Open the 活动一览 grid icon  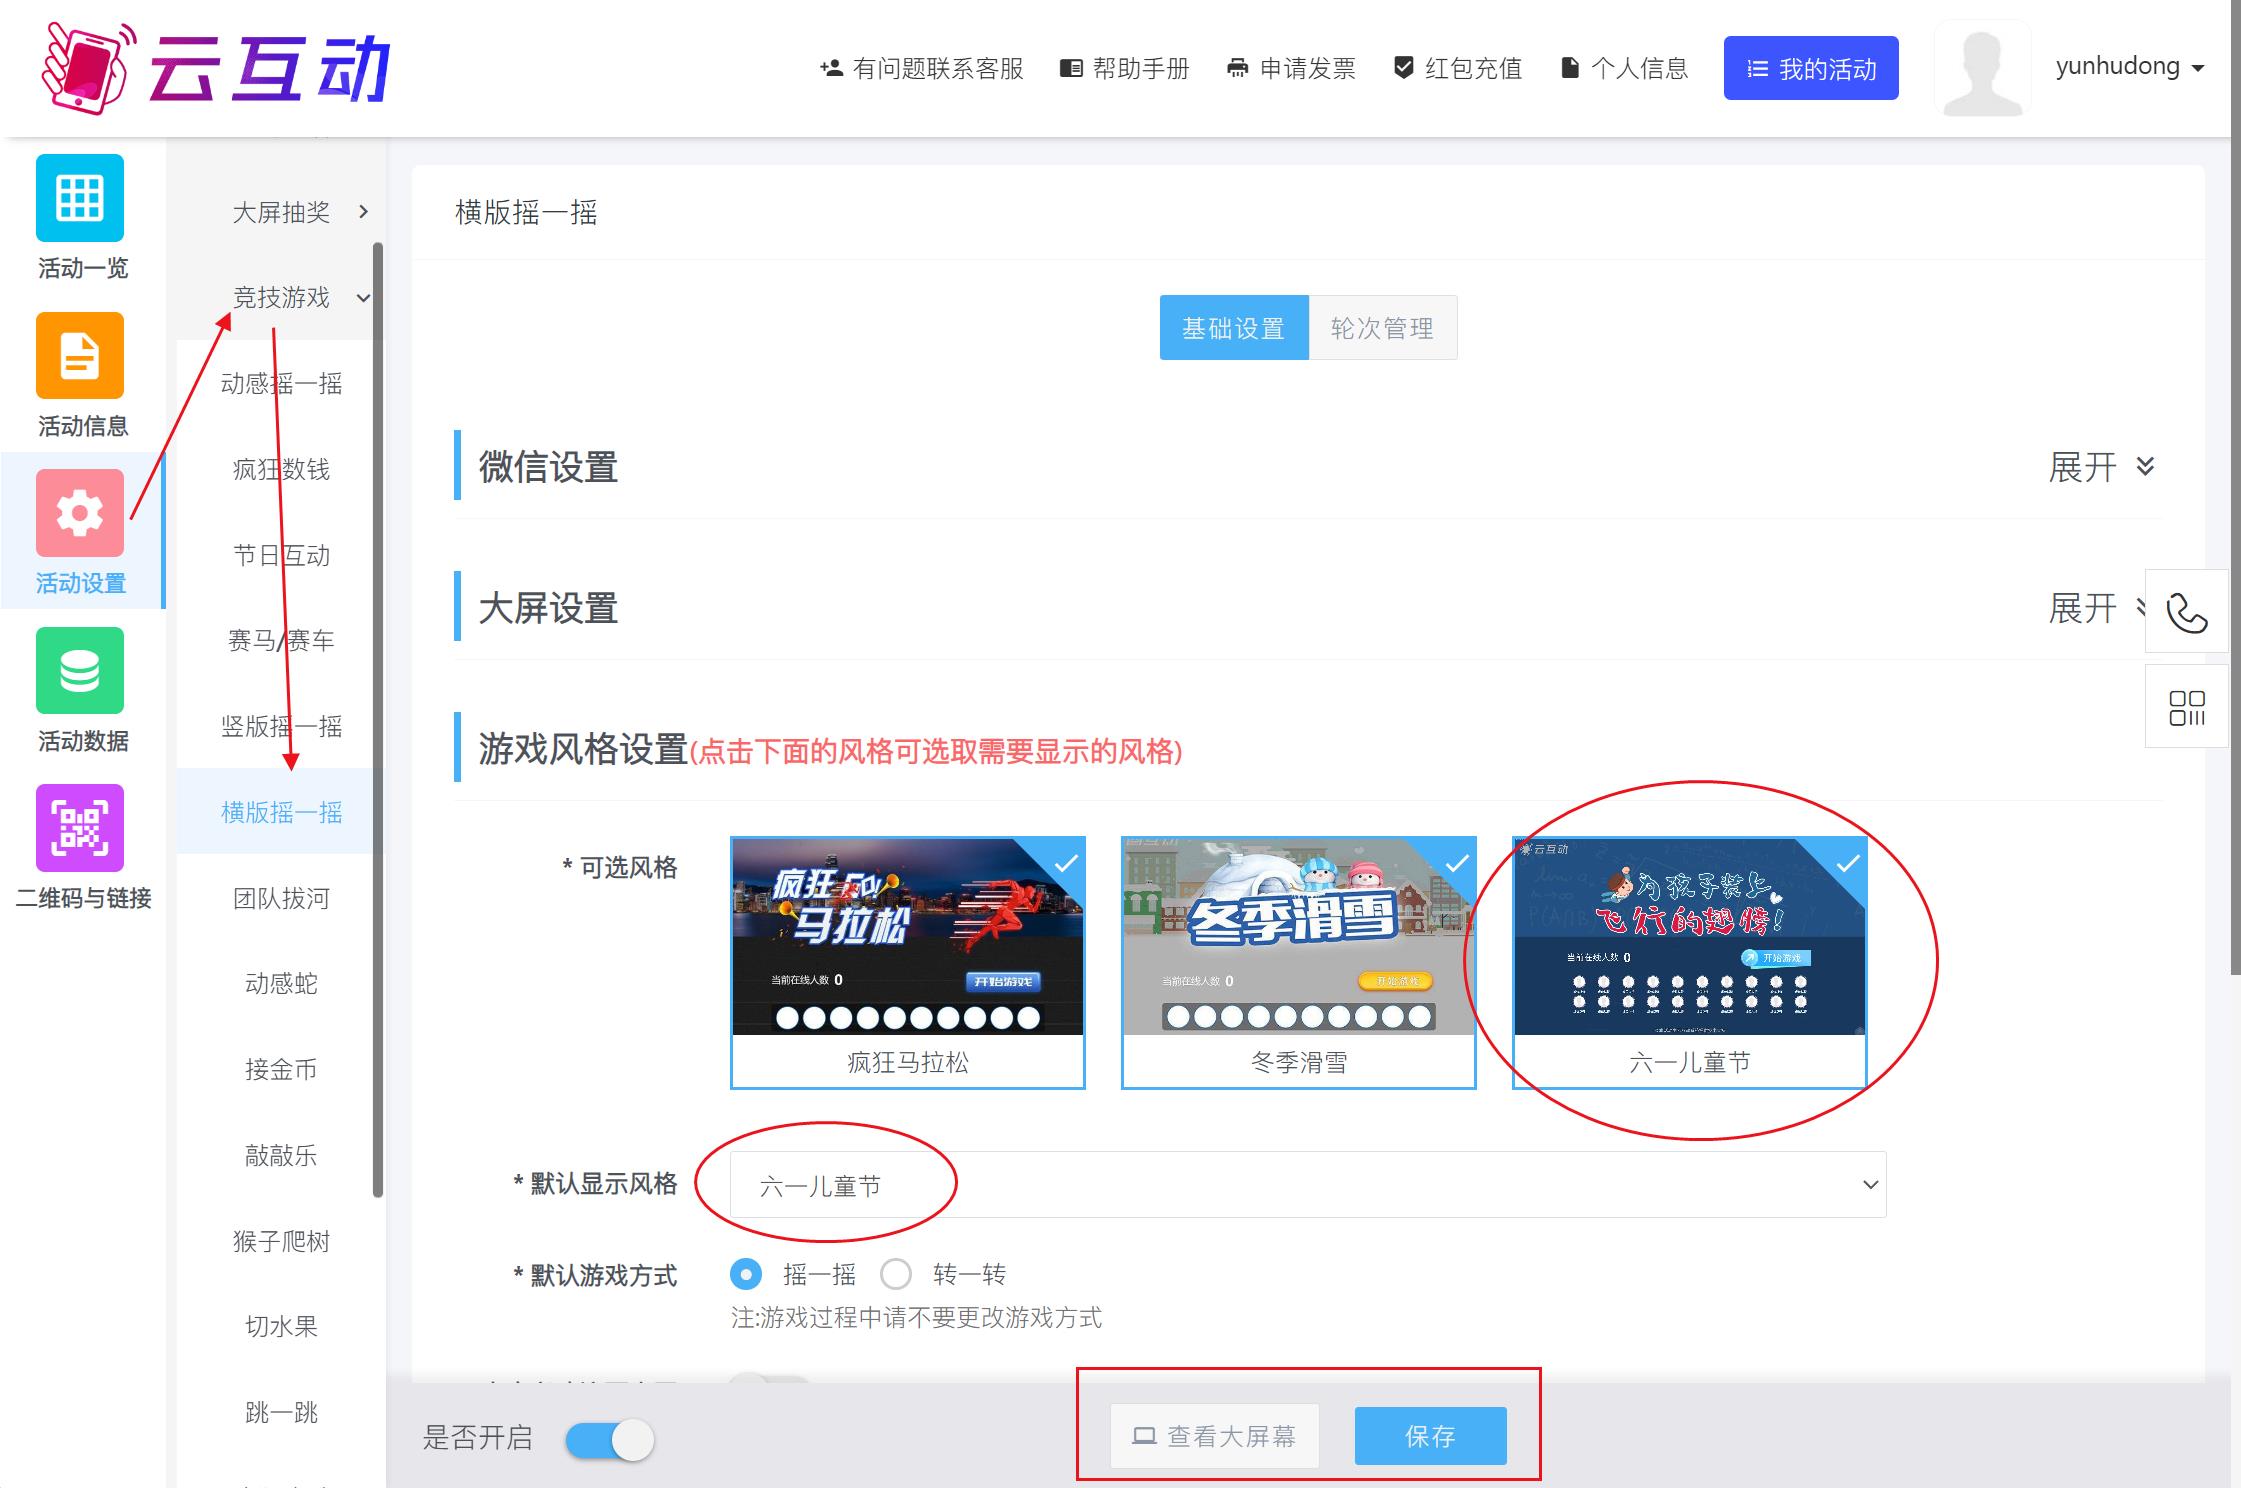coord(80,198)
